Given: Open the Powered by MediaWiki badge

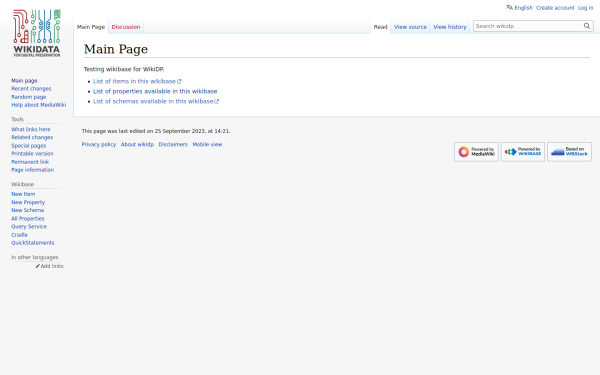Looking at the screenshot, I should tap(476, 152).
